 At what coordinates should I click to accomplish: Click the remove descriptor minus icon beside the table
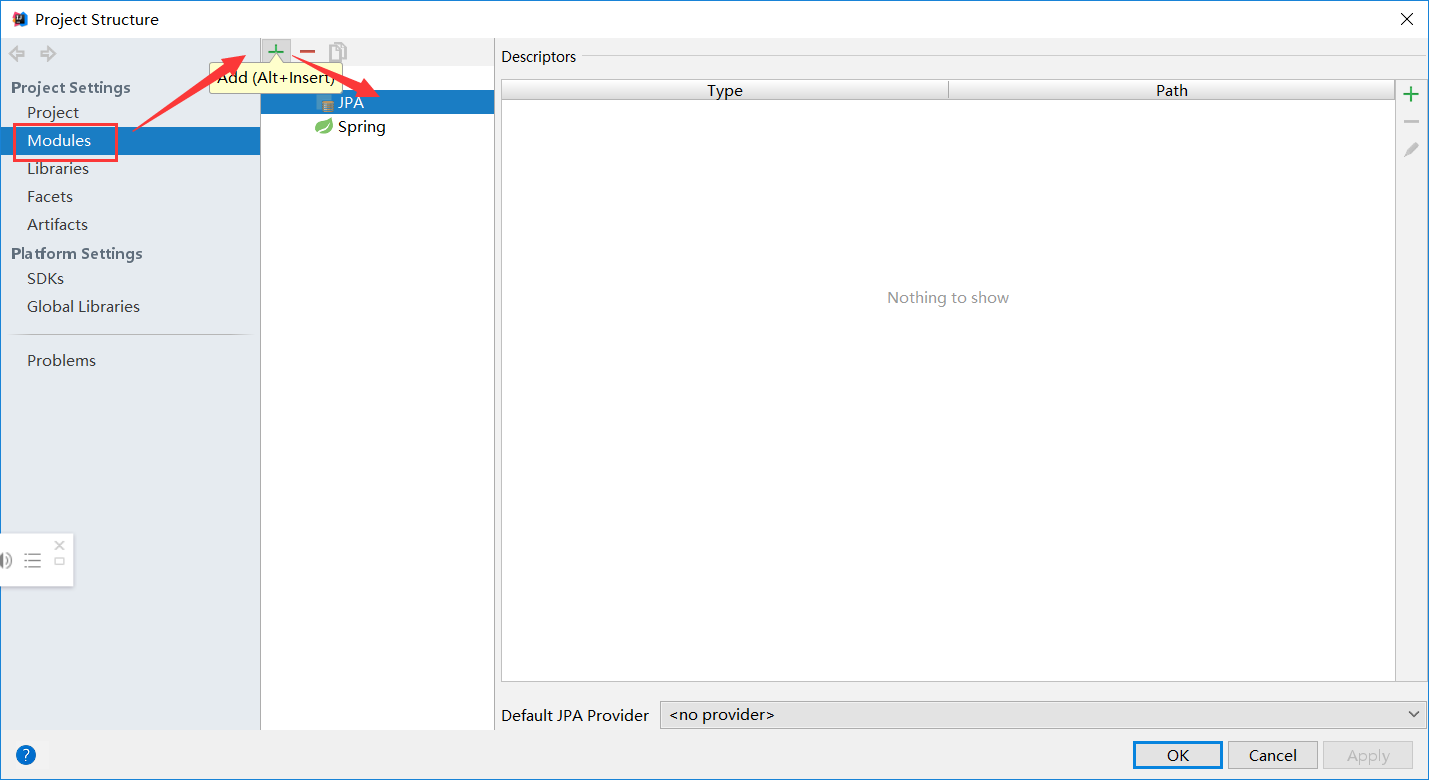coord(1411,122)
